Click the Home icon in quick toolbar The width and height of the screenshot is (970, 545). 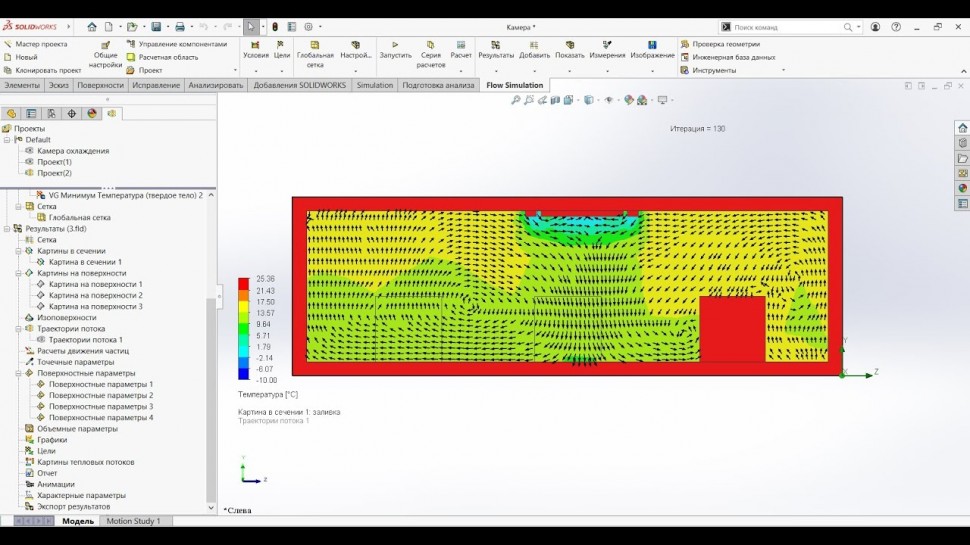[x=92, y=27]
